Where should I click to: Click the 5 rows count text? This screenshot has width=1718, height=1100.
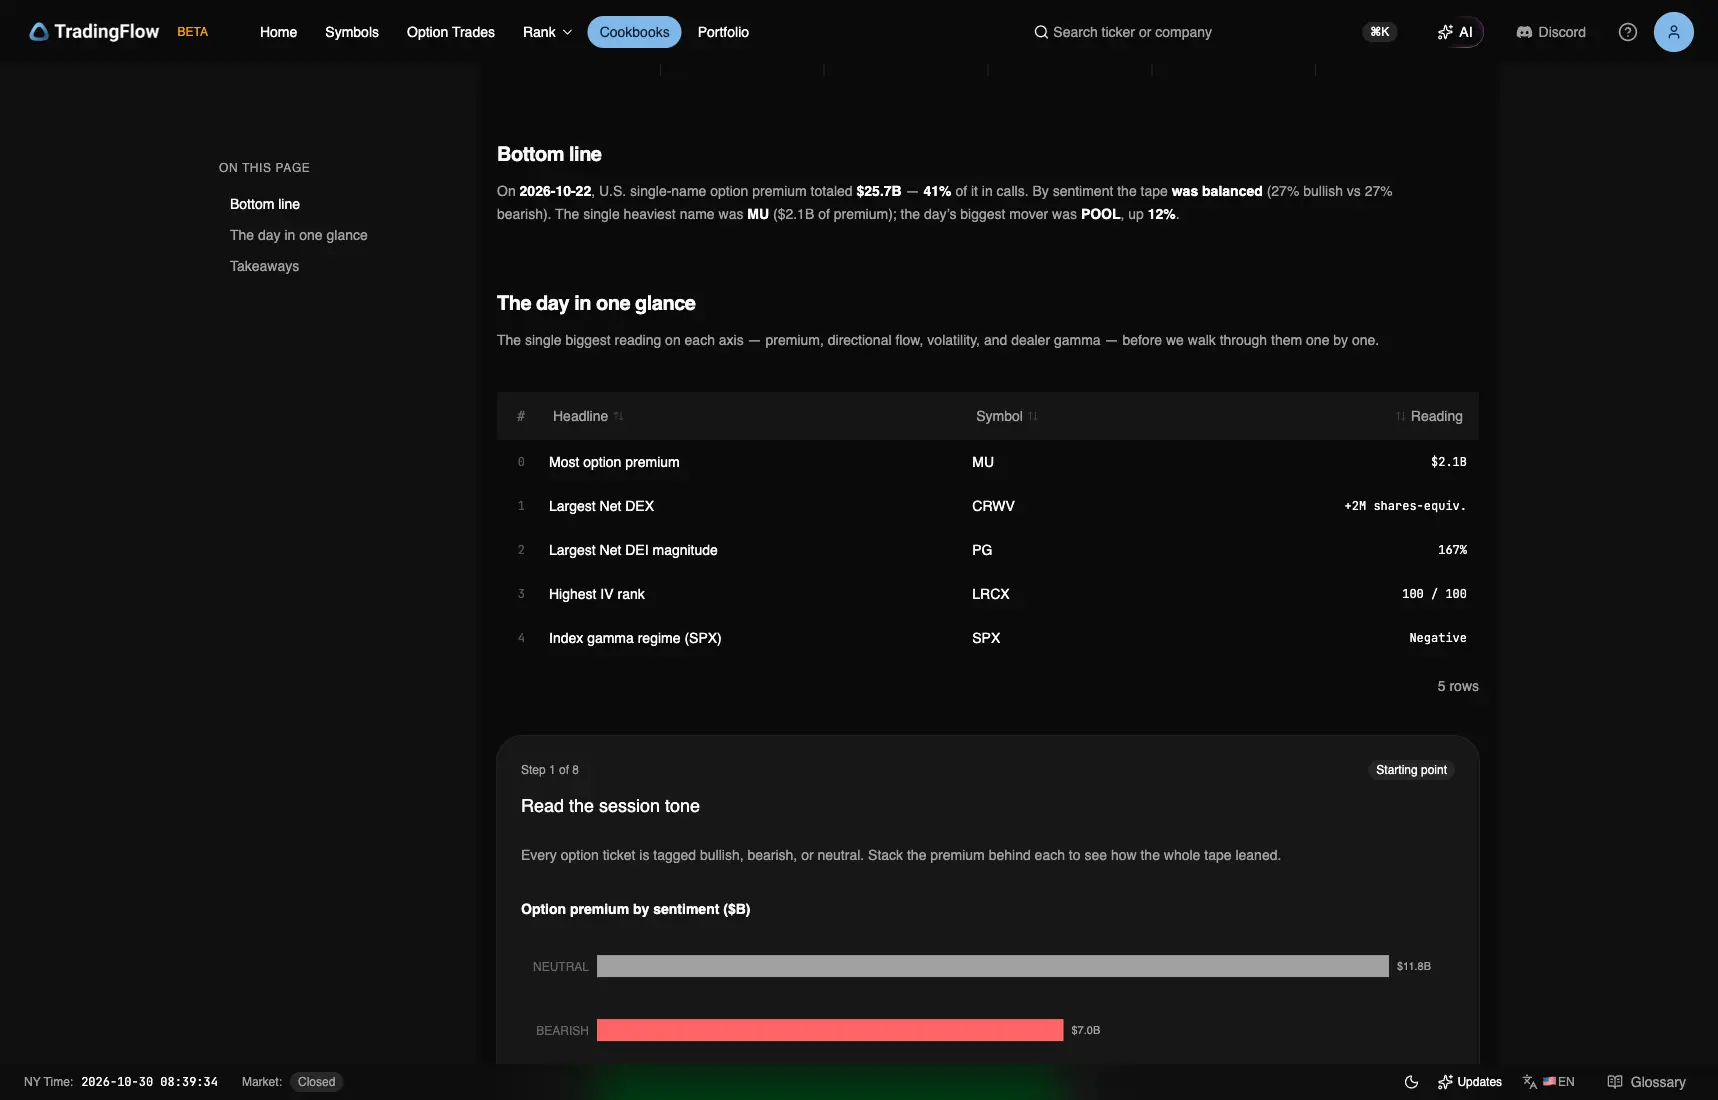click(1458, 686)
